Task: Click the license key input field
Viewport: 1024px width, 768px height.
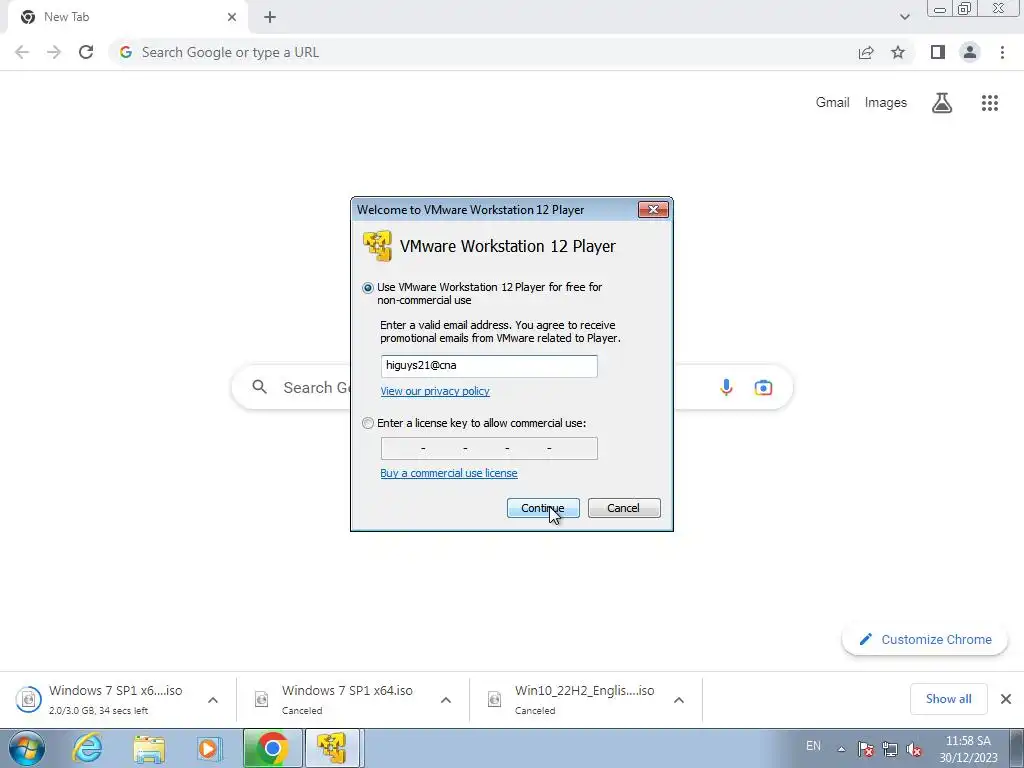Action: click(x=489, y=449)
